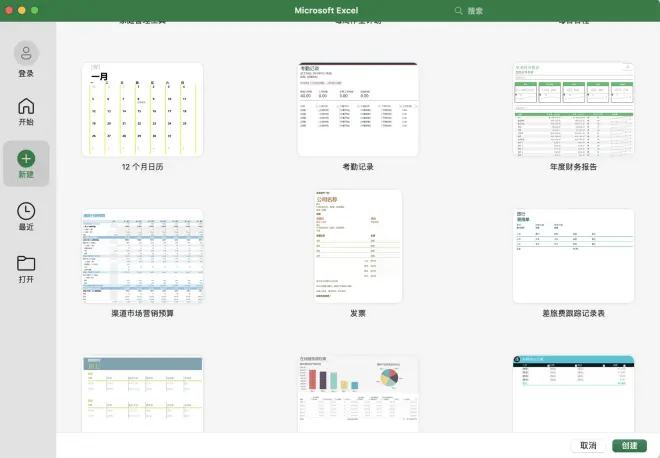The width and height of the screenshot is (660, 458).
Task: Choose the teal header list template
Action: [x=573, y=394]
